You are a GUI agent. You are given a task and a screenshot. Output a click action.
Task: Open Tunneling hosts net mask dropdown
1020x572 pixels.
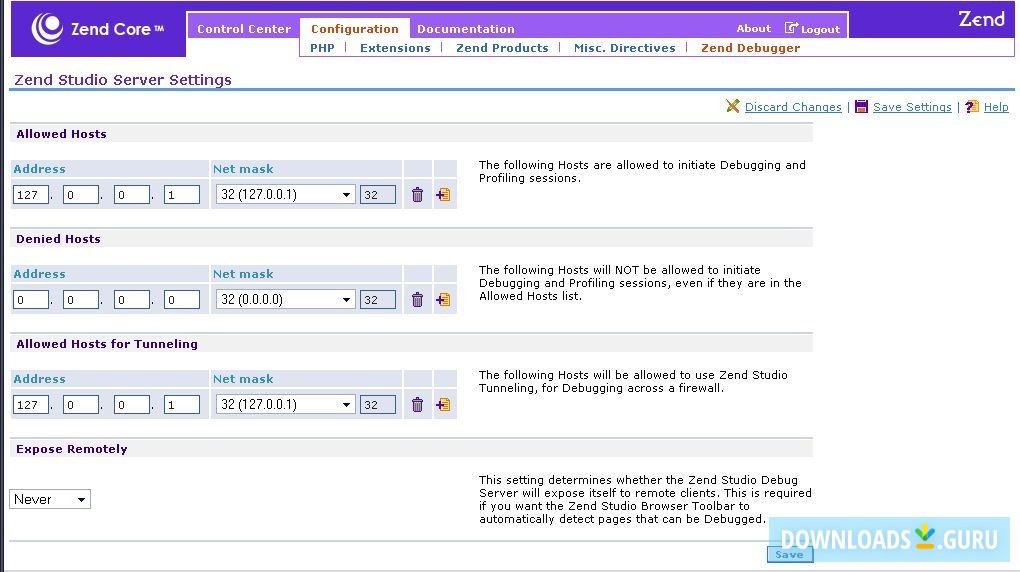coord(286,405)
